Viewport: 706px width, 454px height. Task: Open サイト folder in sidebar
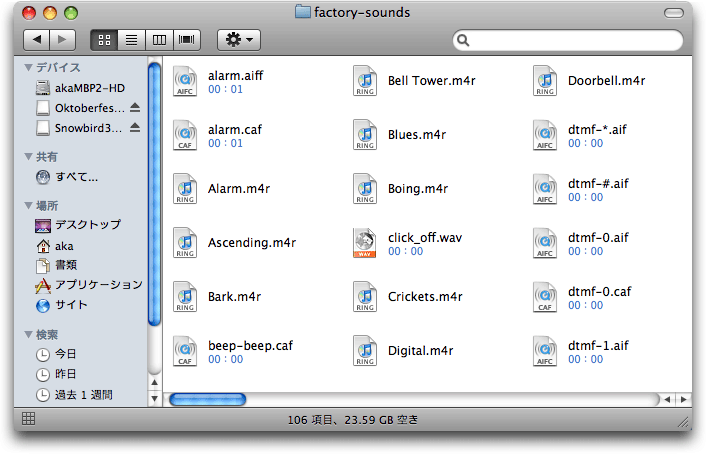61,305
